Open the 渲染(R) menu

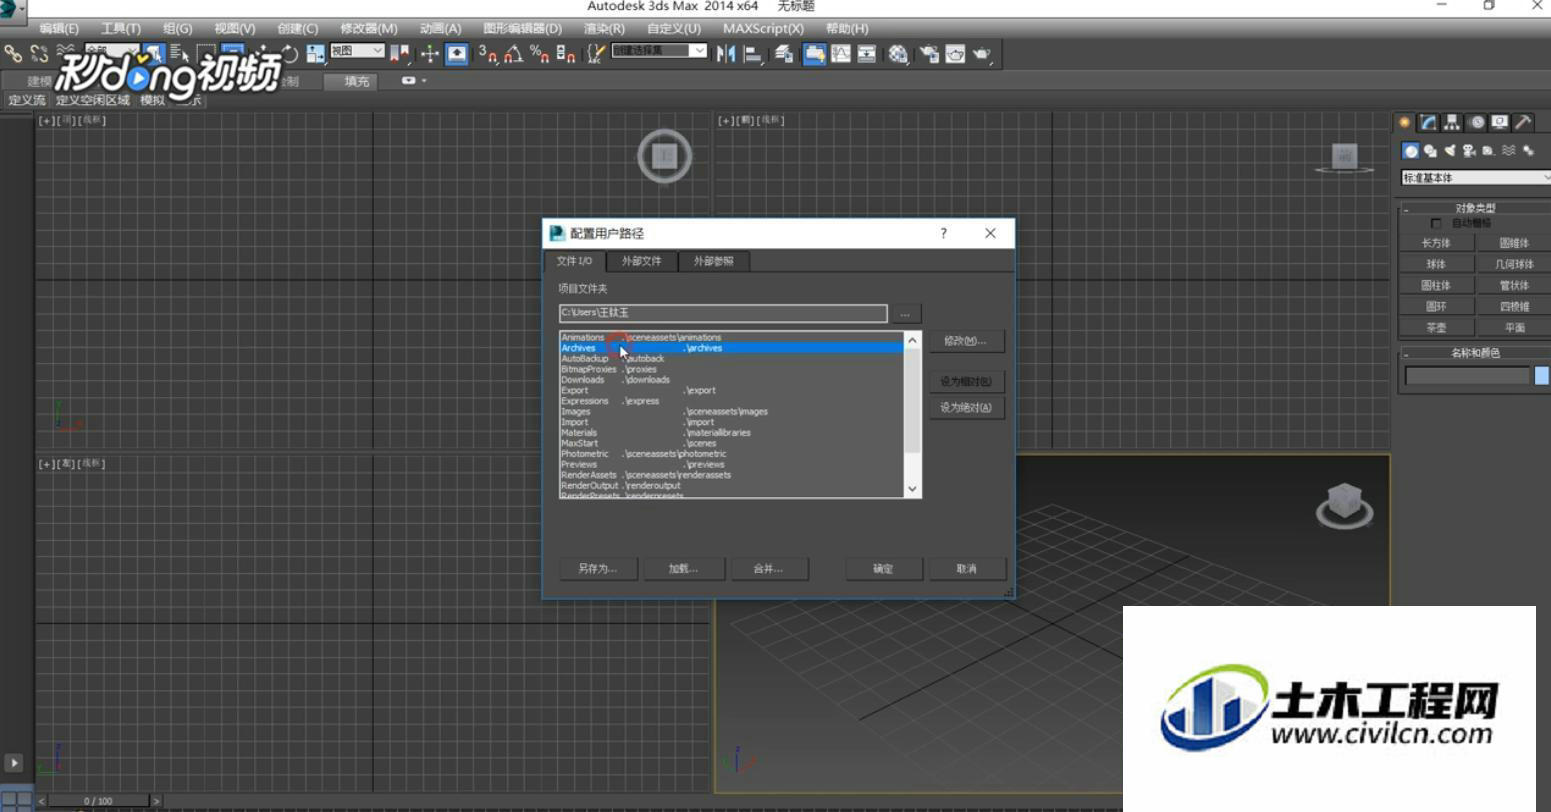tap(604, 28)
